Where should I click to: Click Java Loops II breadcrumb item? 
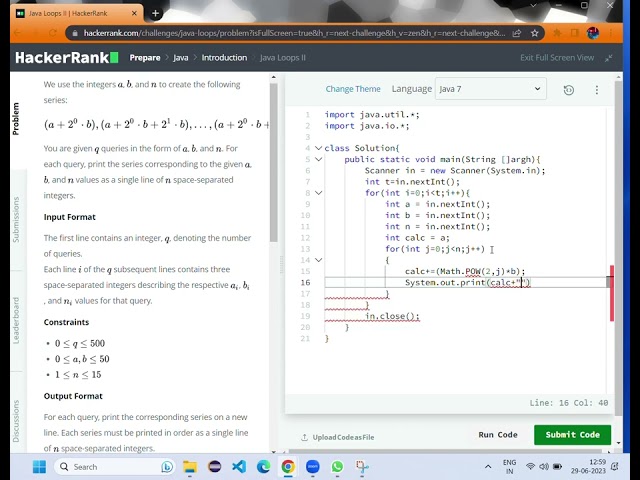282,58
